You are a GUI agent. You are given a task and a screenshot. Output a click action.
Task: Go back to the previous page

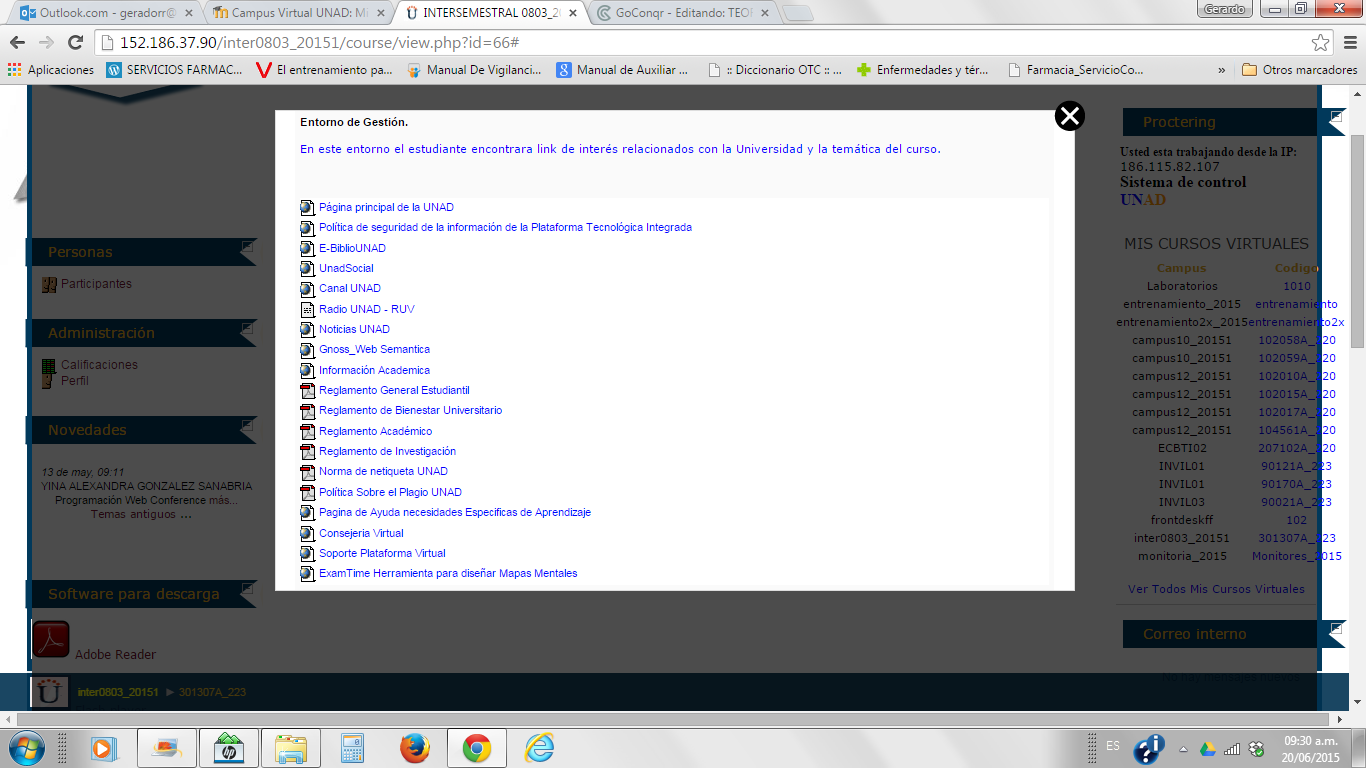tap(18, 42)
